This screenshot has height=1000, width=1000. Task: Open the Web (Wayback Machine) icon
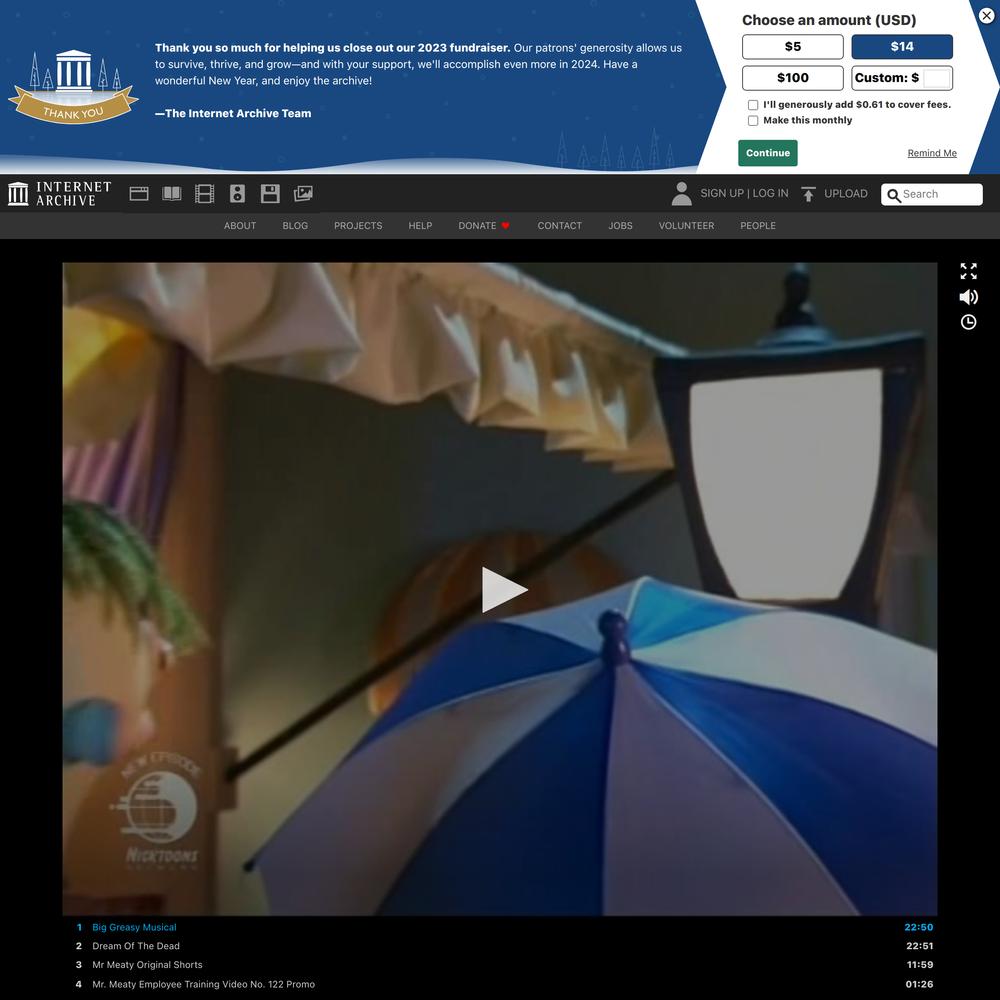[x=139, y=194]
